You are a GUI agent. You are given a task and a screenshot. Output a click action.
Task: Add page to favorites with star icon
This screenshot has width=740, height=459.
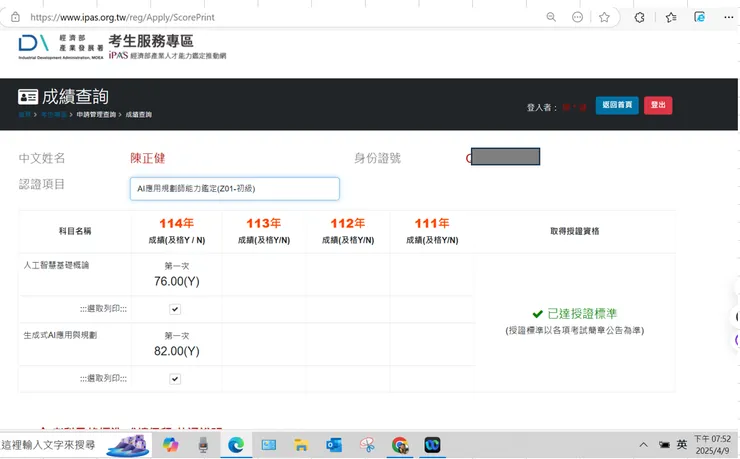tap(604, 17)
